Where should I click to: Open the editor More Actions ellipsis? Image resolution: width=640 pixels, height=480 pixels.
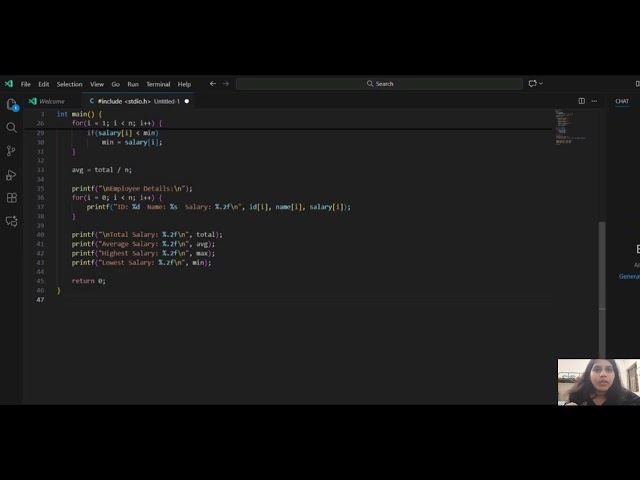(x=594, y=101)
